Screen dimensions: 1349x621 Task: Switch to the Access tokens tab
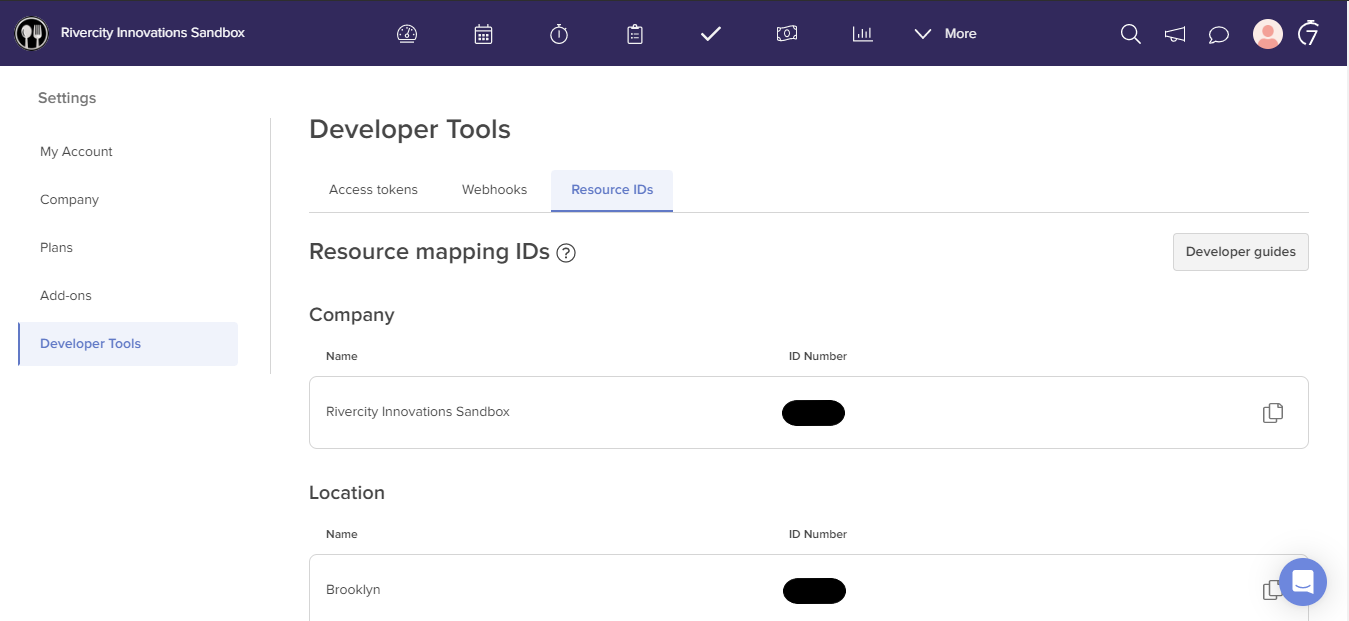coord(373,190)
